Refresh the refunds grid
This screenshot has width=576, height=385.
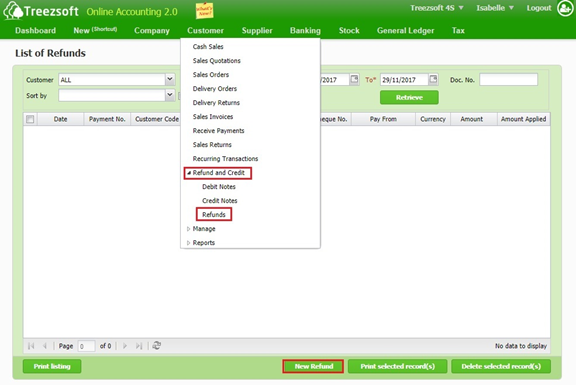(156, 346)
